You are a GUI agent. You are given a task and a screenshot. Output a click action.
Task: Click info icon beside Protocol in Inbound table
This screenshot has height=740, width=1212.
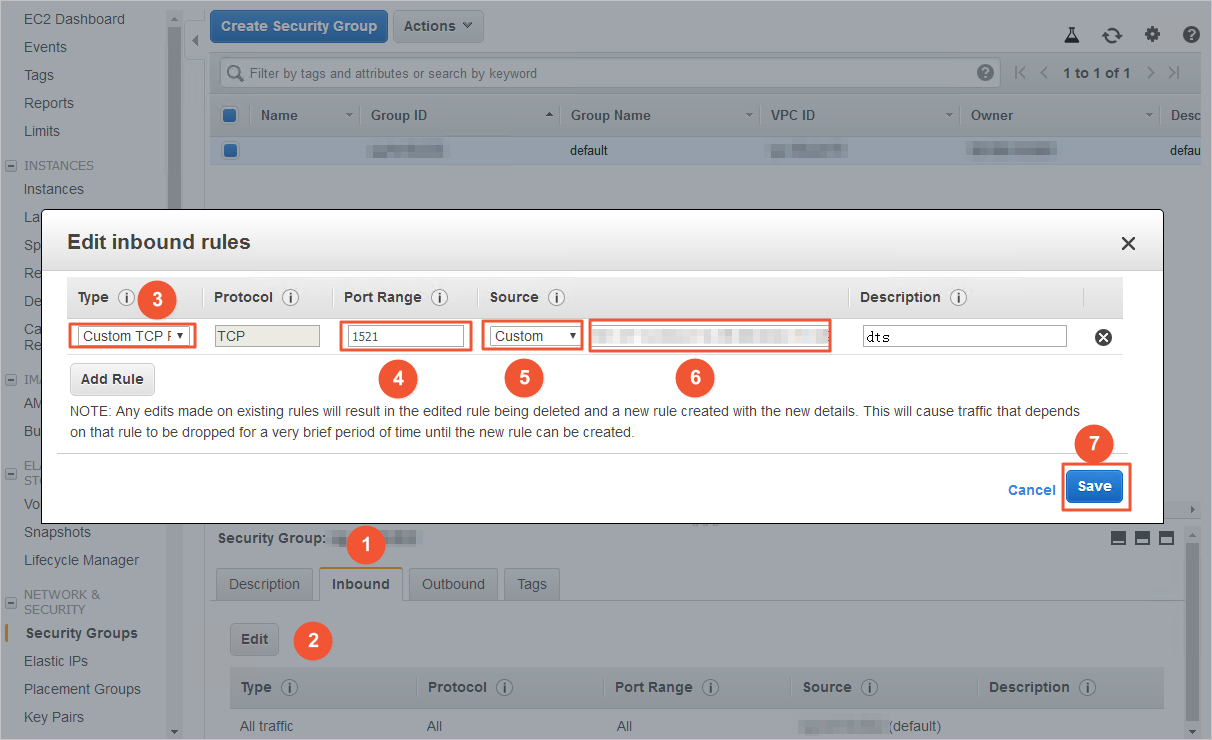[504, 688]
